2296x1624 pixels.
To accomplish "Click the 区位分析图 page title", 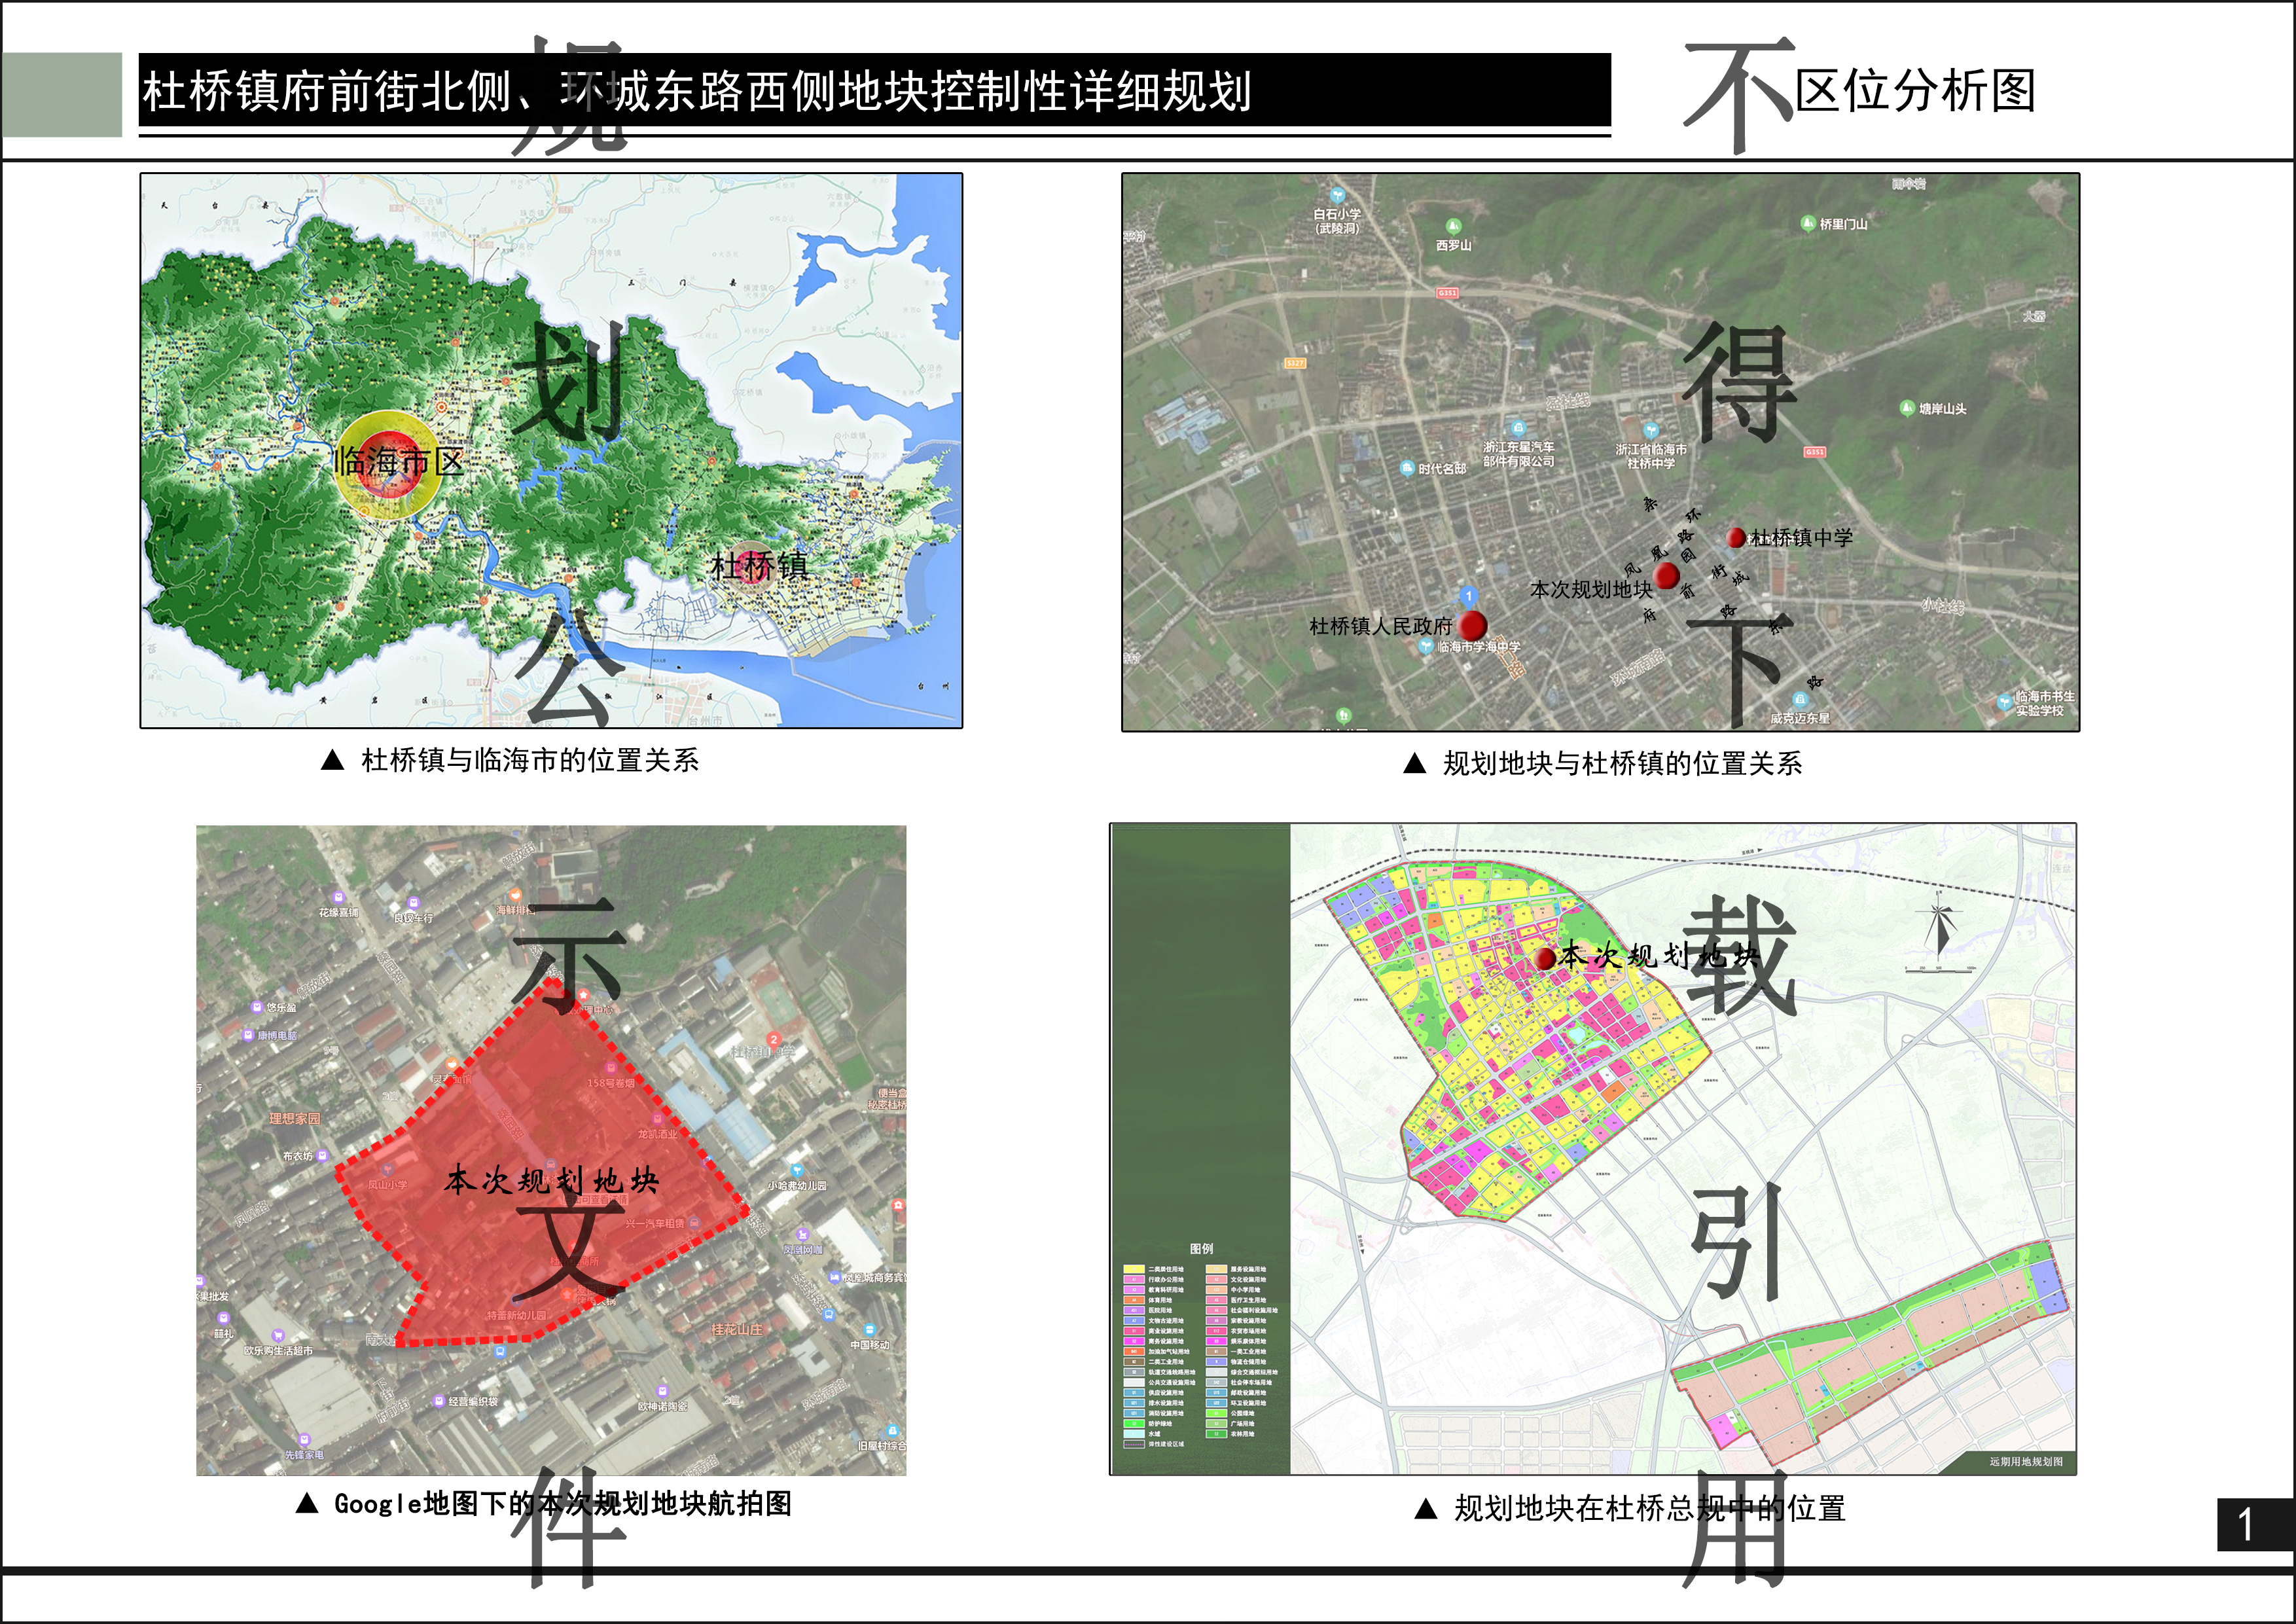I will coord(1915,91).
